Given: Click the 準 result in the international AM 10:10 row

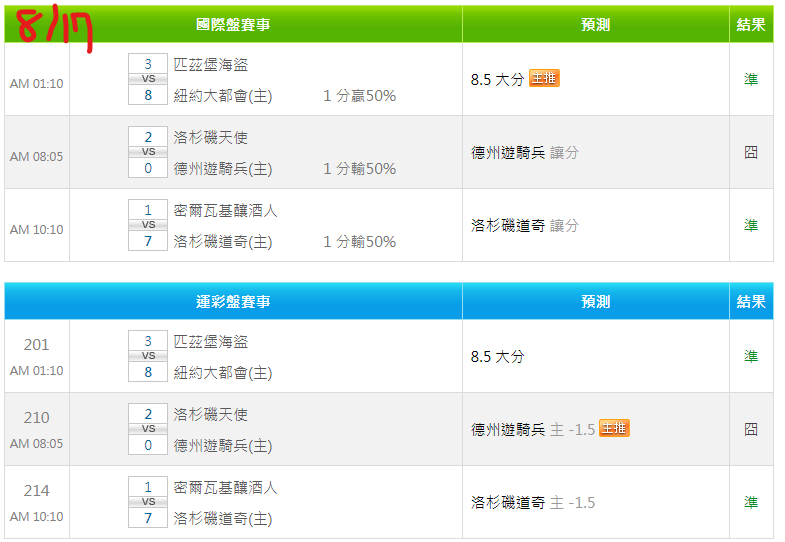Looking at the screenshot, I should pos(751,225).
